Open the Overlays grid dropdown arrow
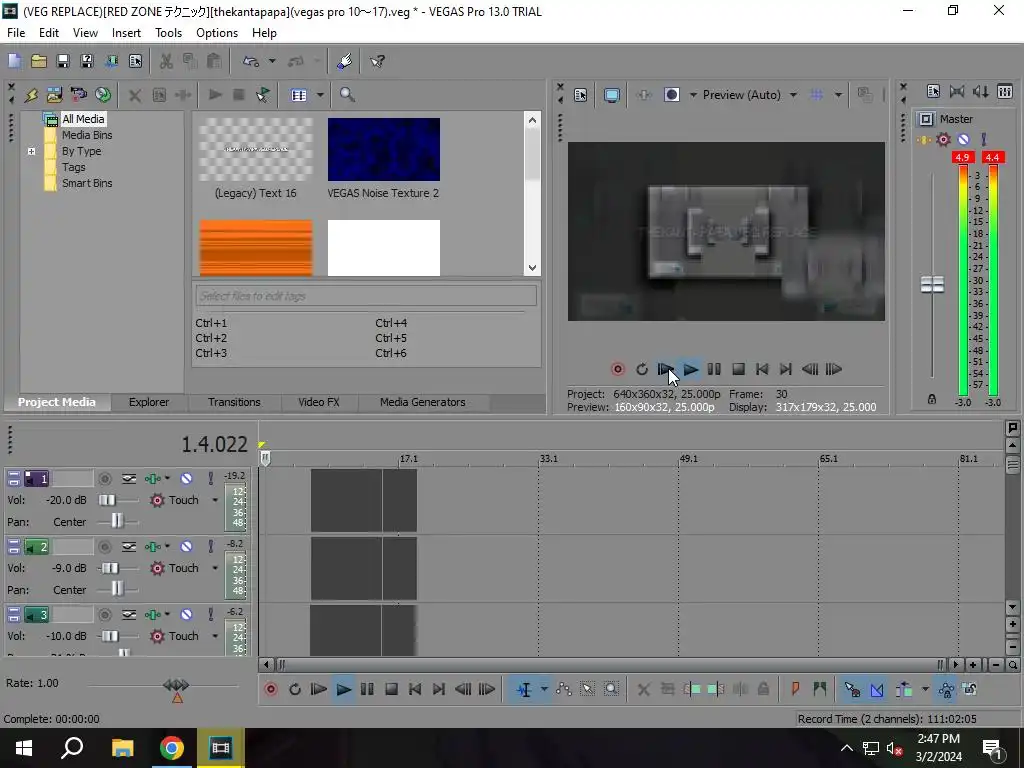The width and height of the screenshot is (1024, 768). (x=838, y=95)
